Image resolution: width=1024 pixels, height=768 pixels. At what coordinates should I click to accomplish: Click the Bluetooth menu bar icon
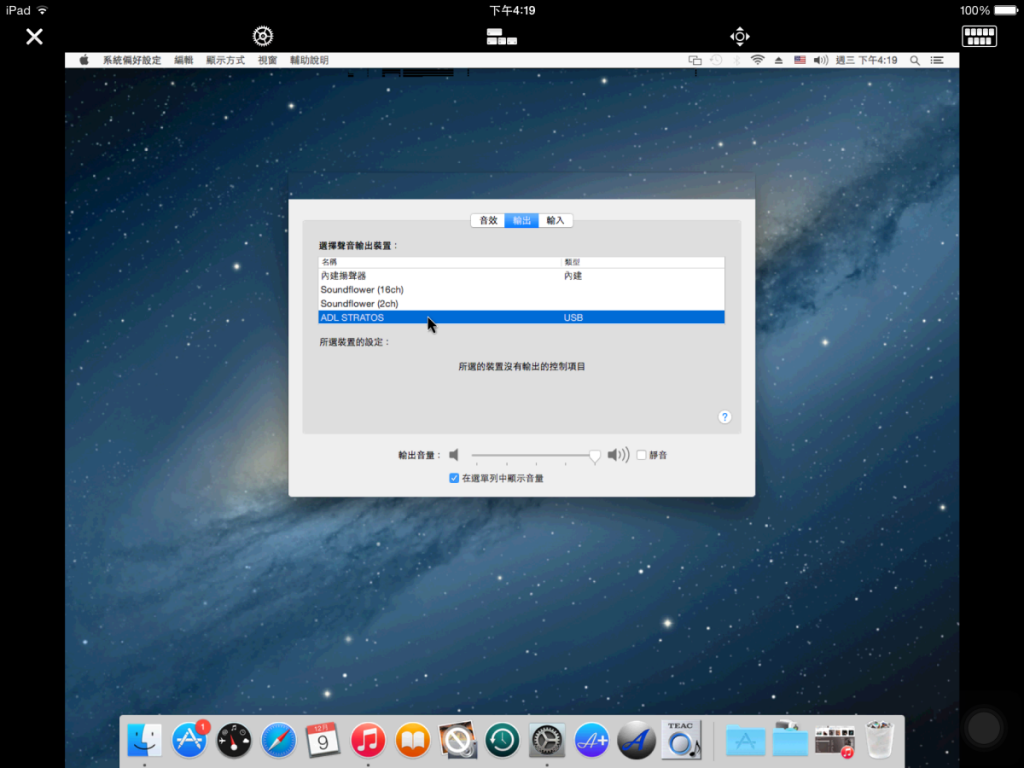737,60
